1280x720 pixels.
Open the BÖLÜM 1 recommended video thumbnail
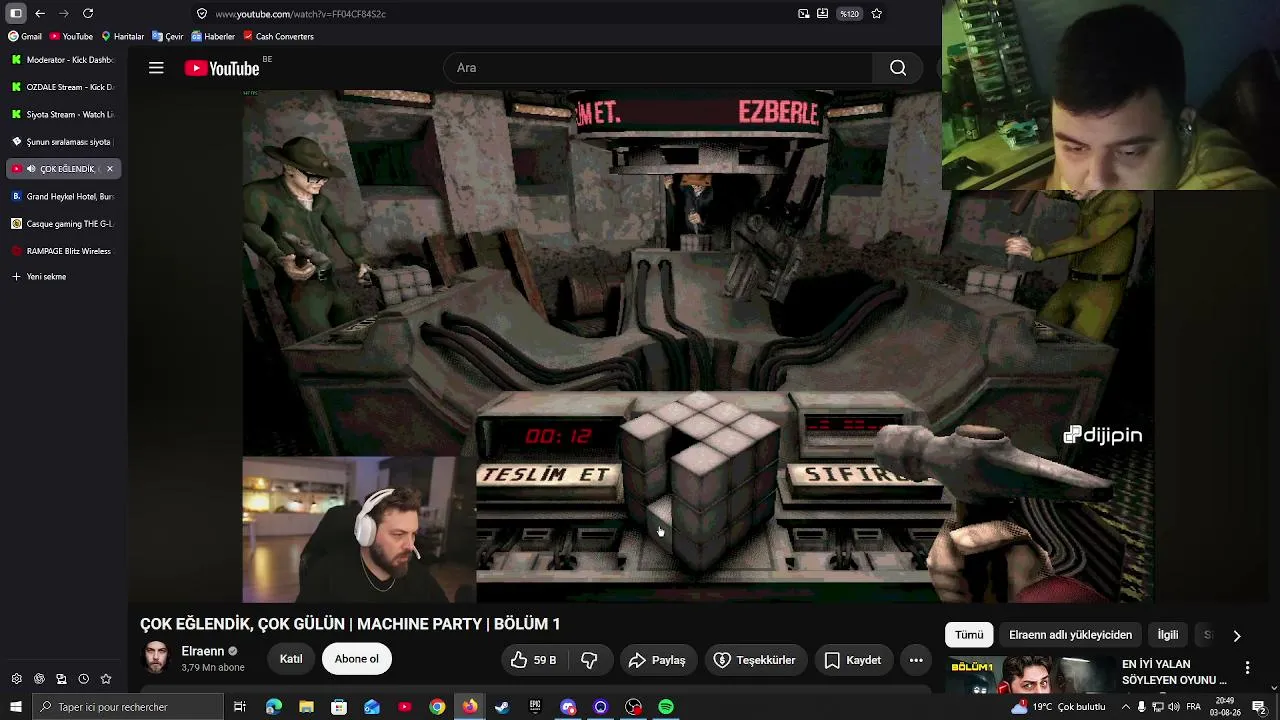1030,675
